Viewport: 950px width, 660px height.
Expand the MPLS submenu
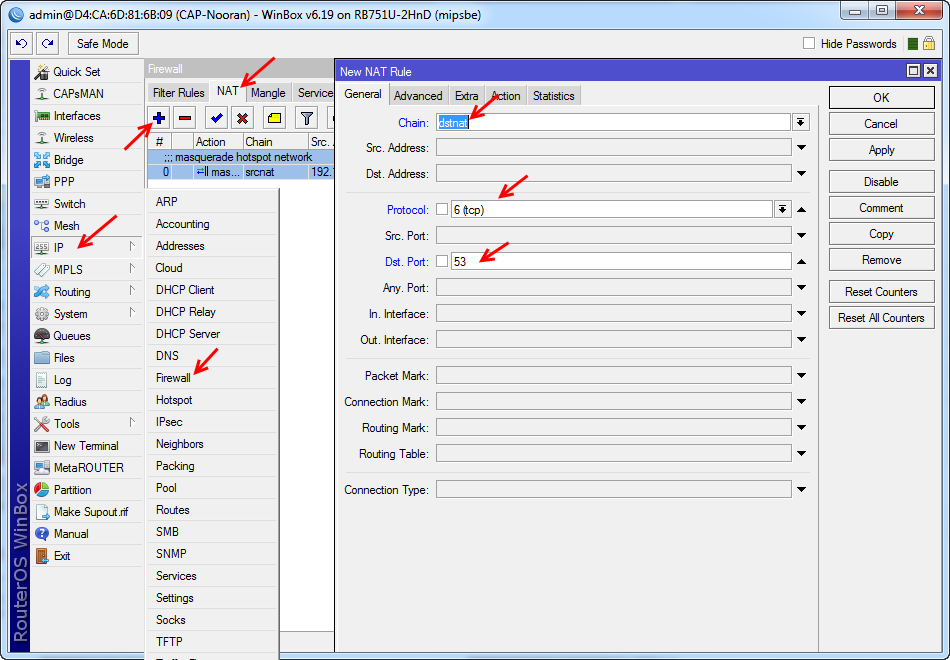click(87, 270)
